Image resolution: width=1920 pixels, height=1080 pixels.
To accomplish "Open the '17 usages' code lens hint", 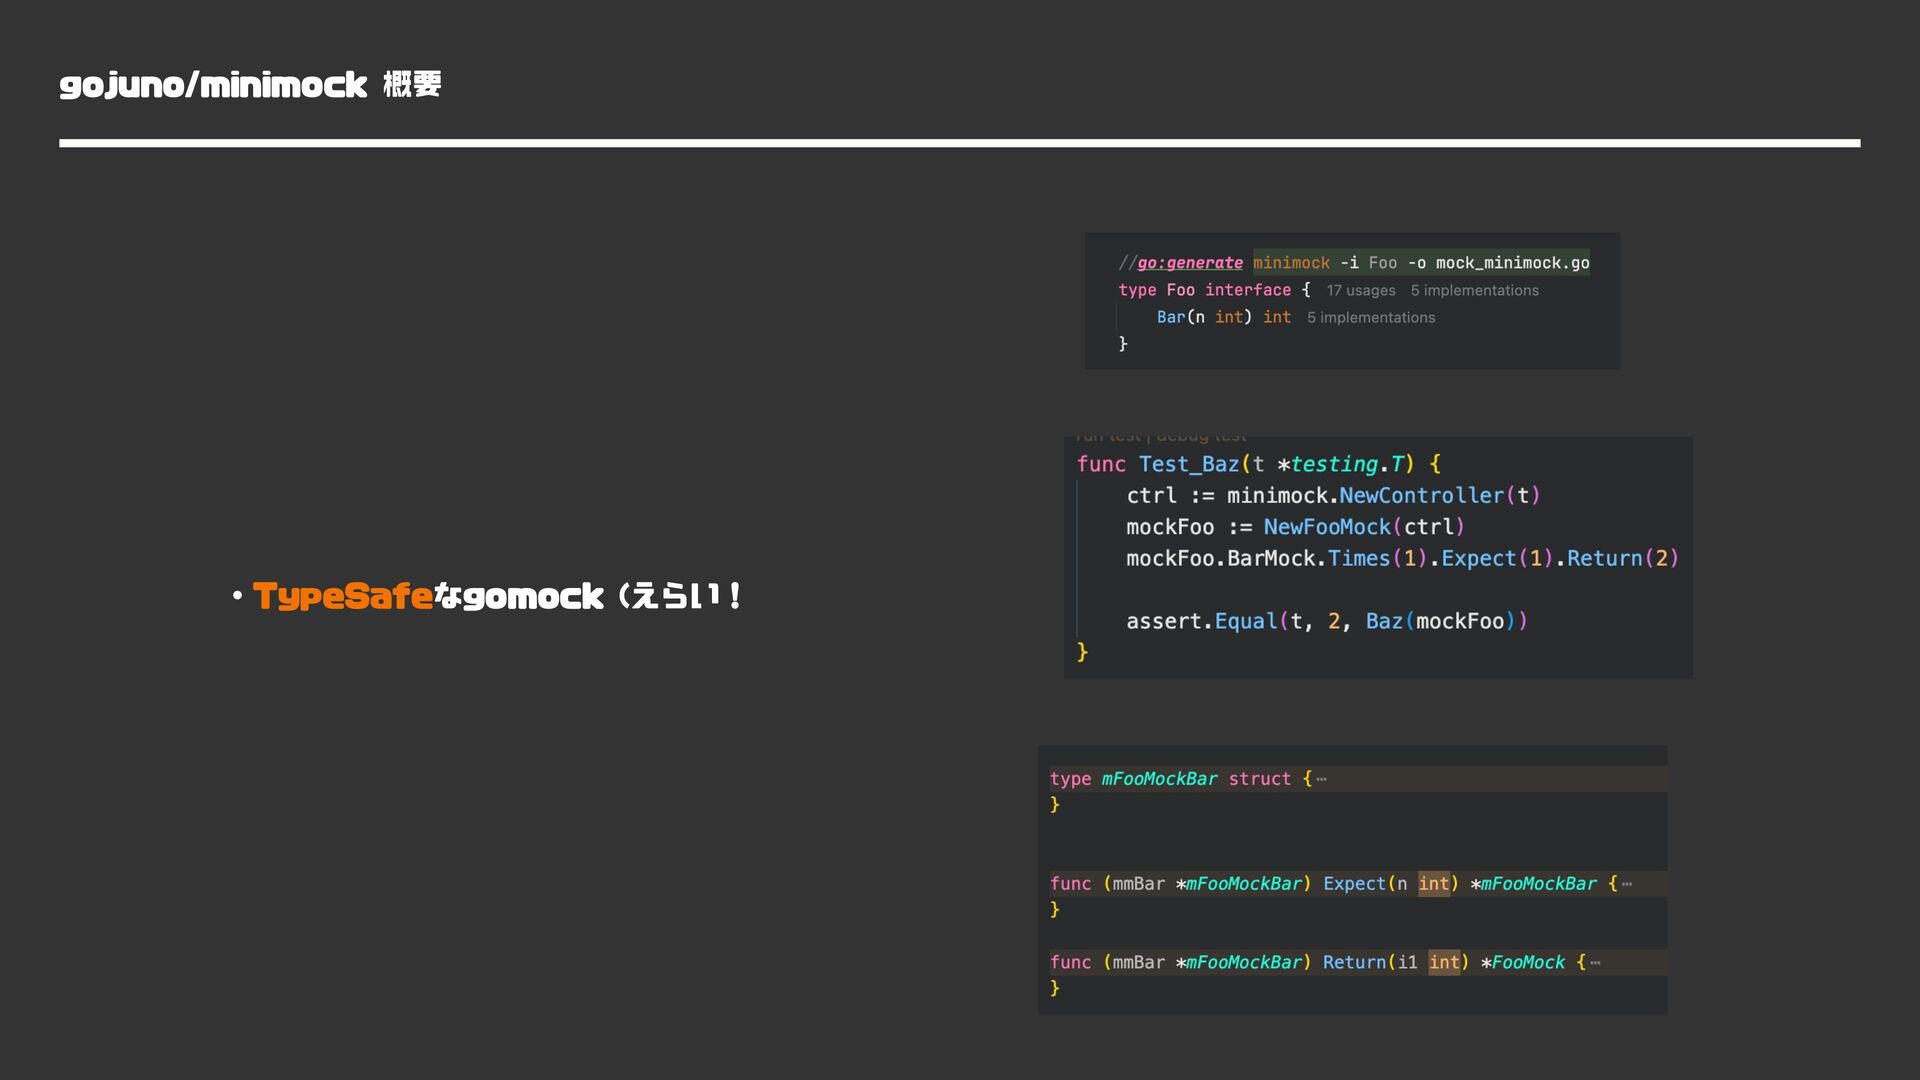I will tap(1360, 290).
